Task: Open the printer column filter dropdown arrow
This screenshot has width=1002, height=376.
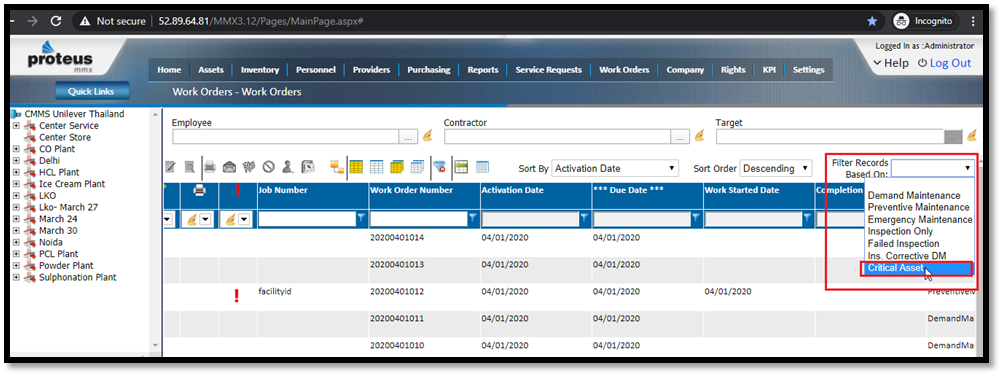Action: (x=206, y=219)
